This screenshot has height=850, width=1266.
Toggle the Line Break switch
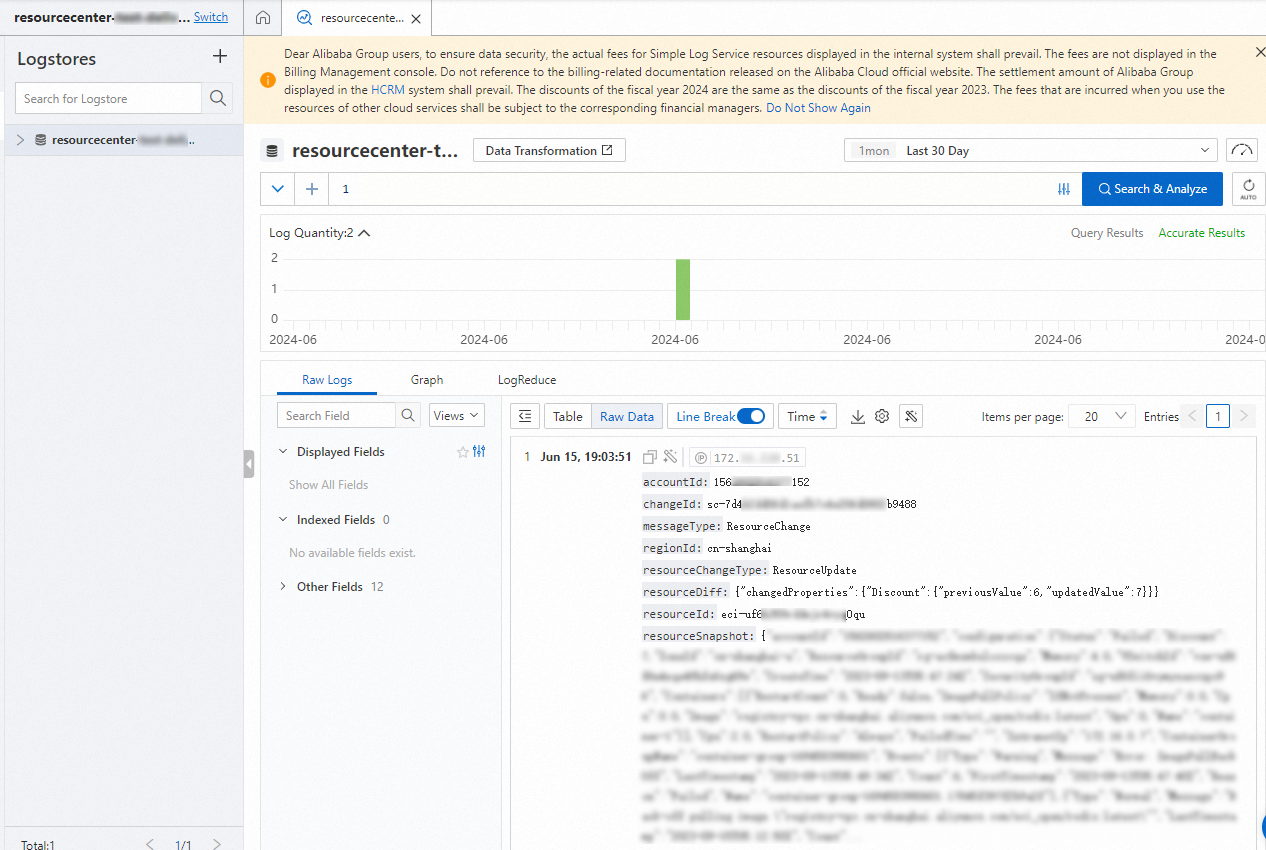(x=751, y=416)
